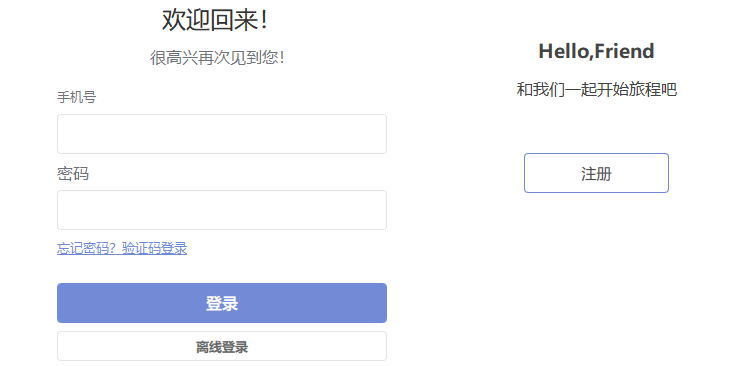Click the 密码 label above password box
Image resolution: width=733 pixels, height=366 pixels.
click(x=73, y=174)
